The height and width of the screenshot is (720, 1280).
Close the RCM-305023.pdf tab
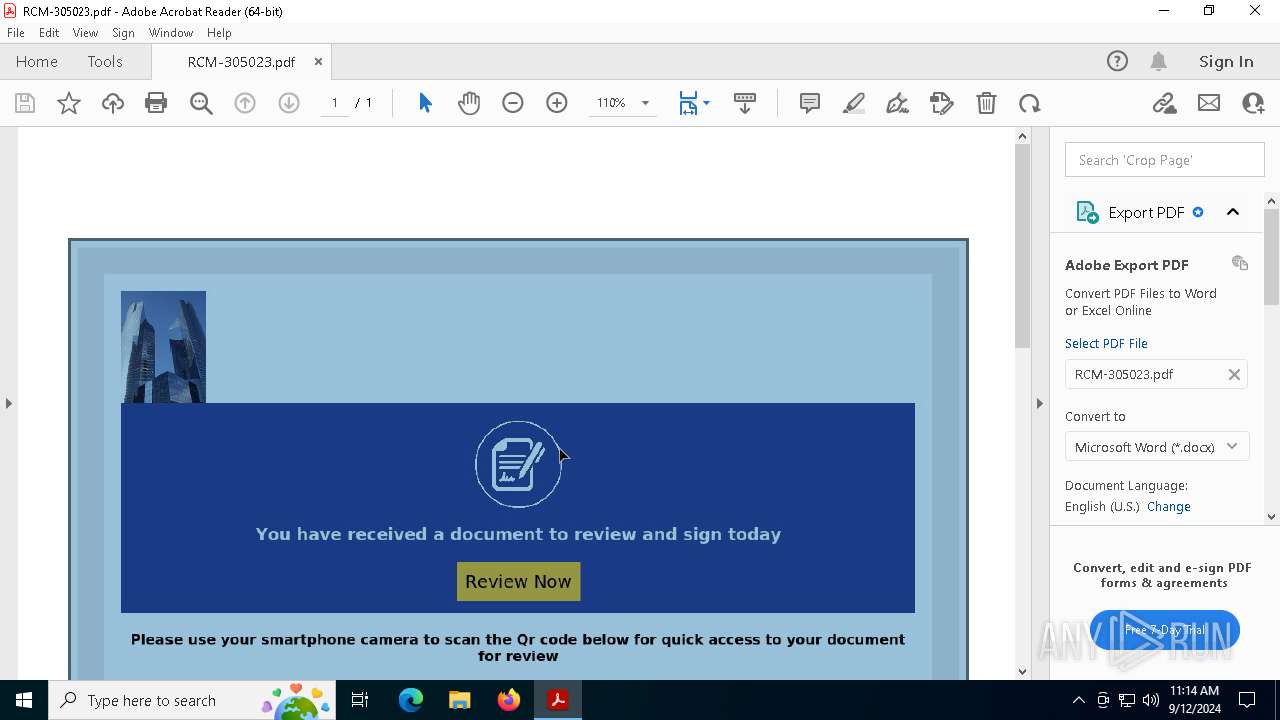[318, 61]
